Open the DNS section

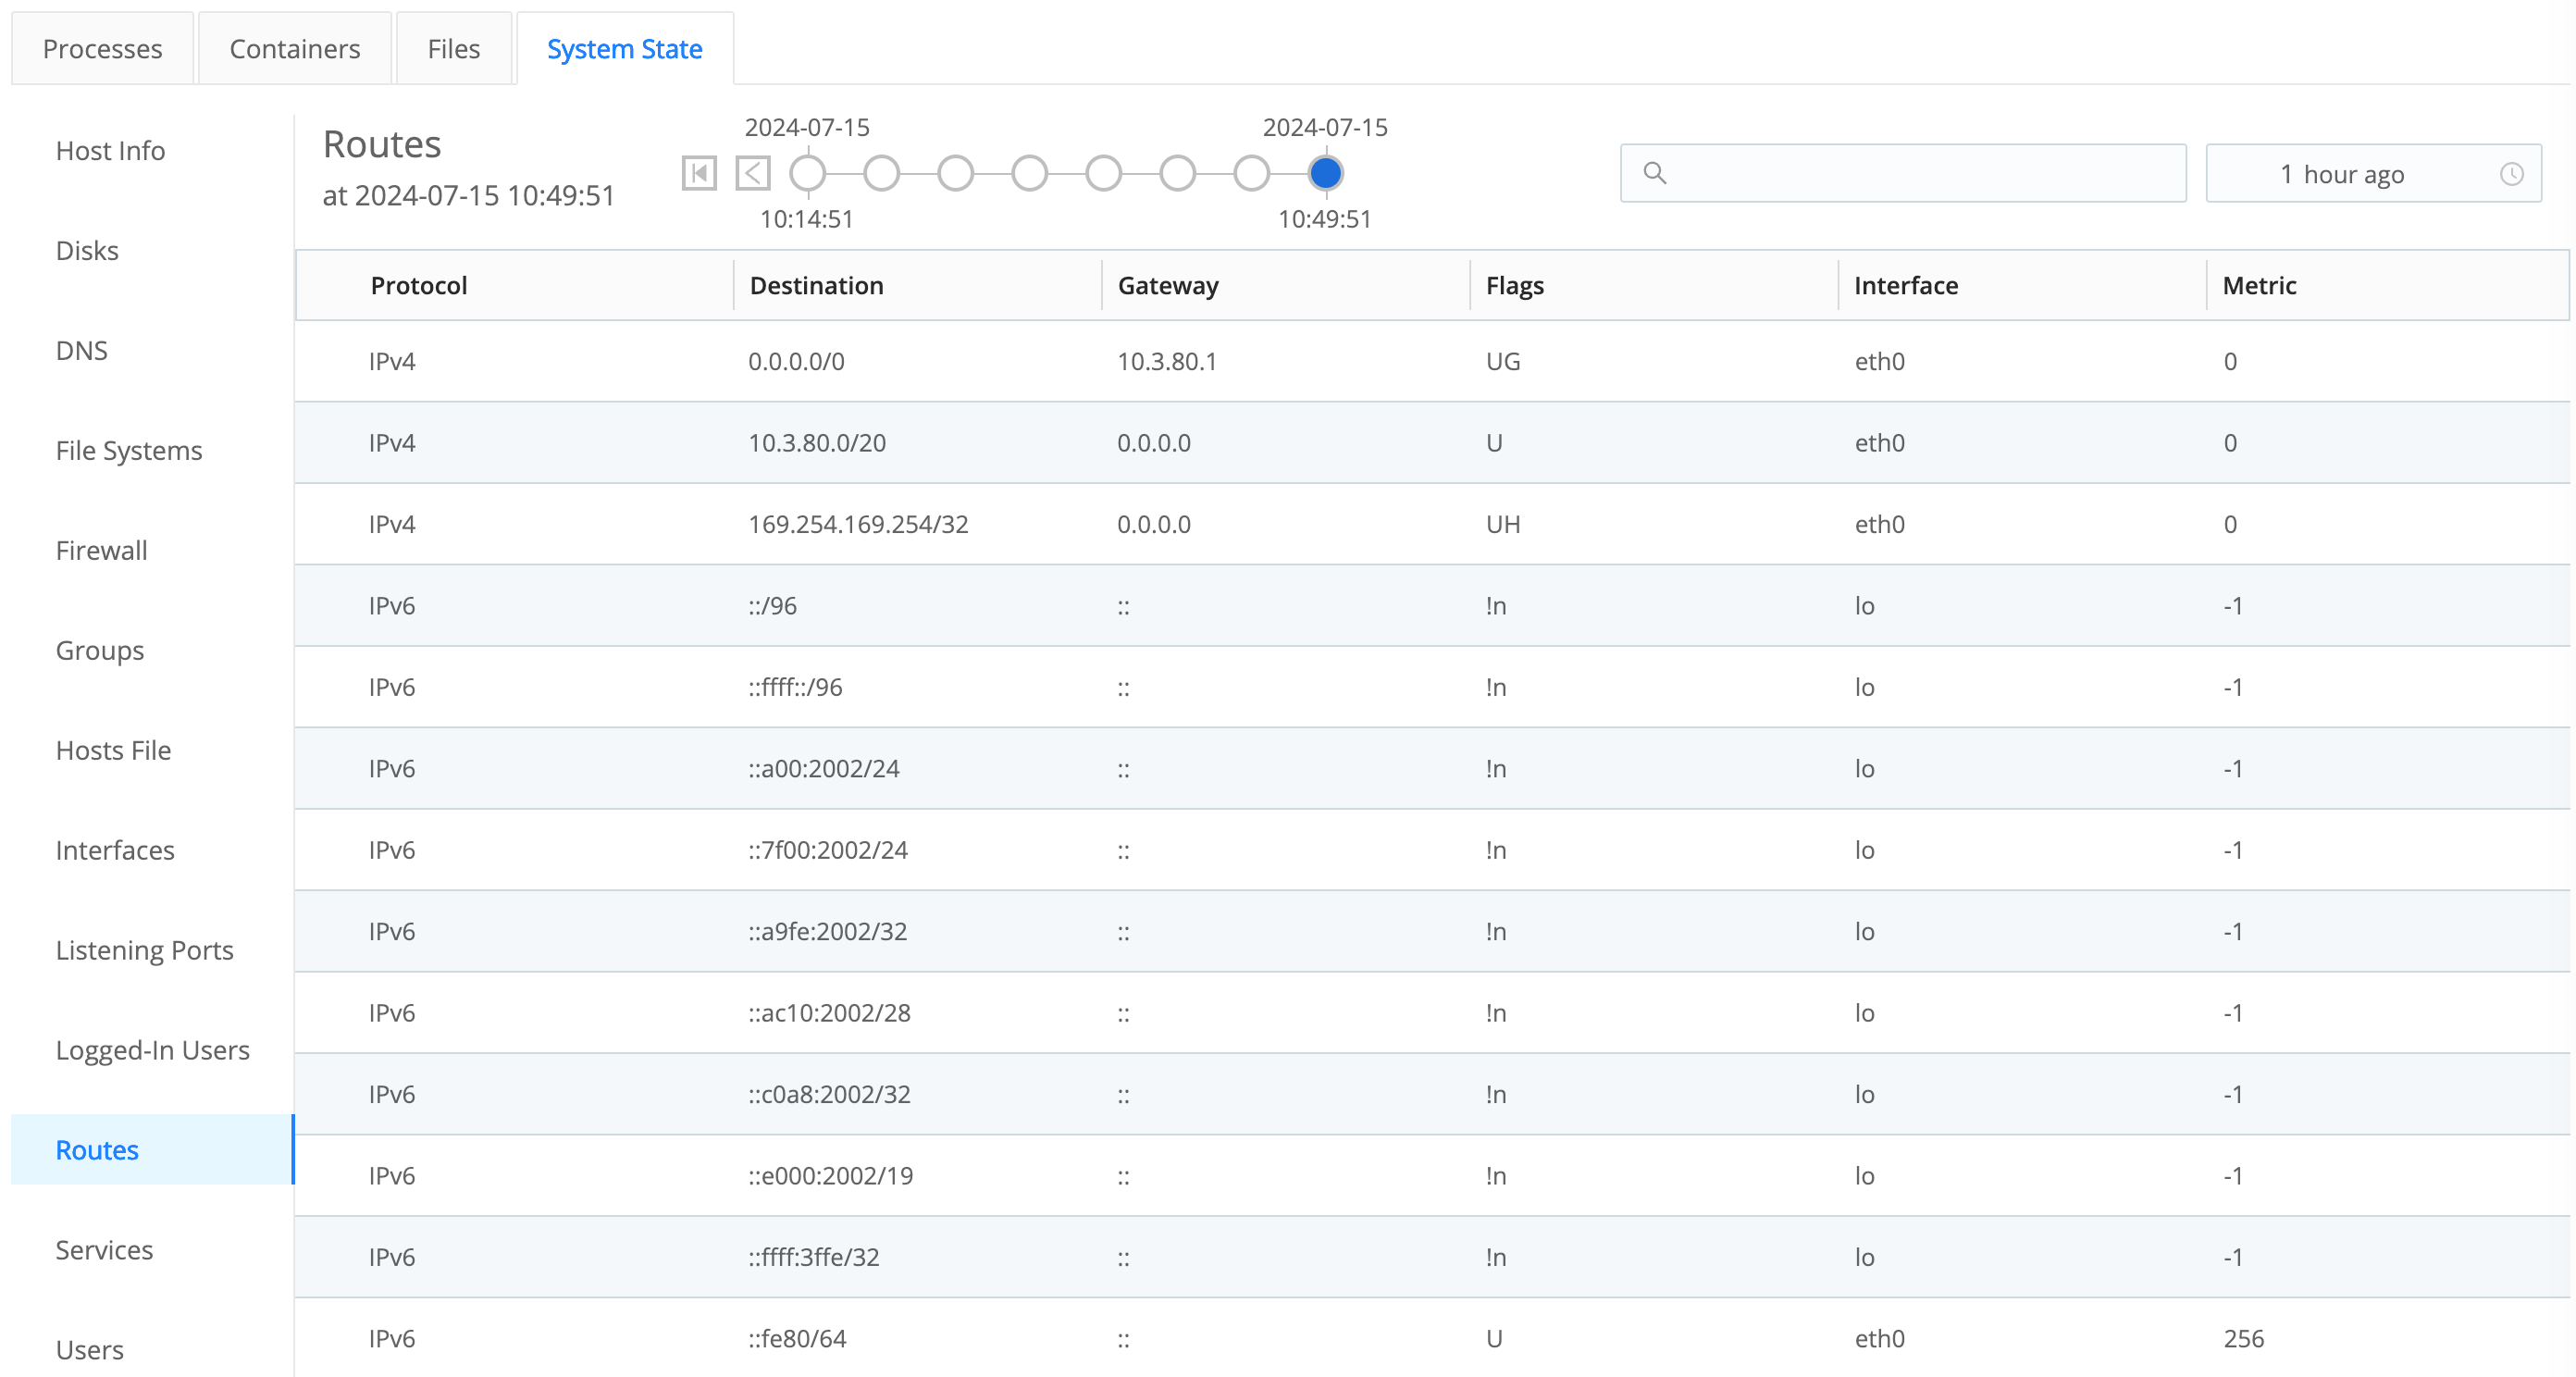coord(82,350)
